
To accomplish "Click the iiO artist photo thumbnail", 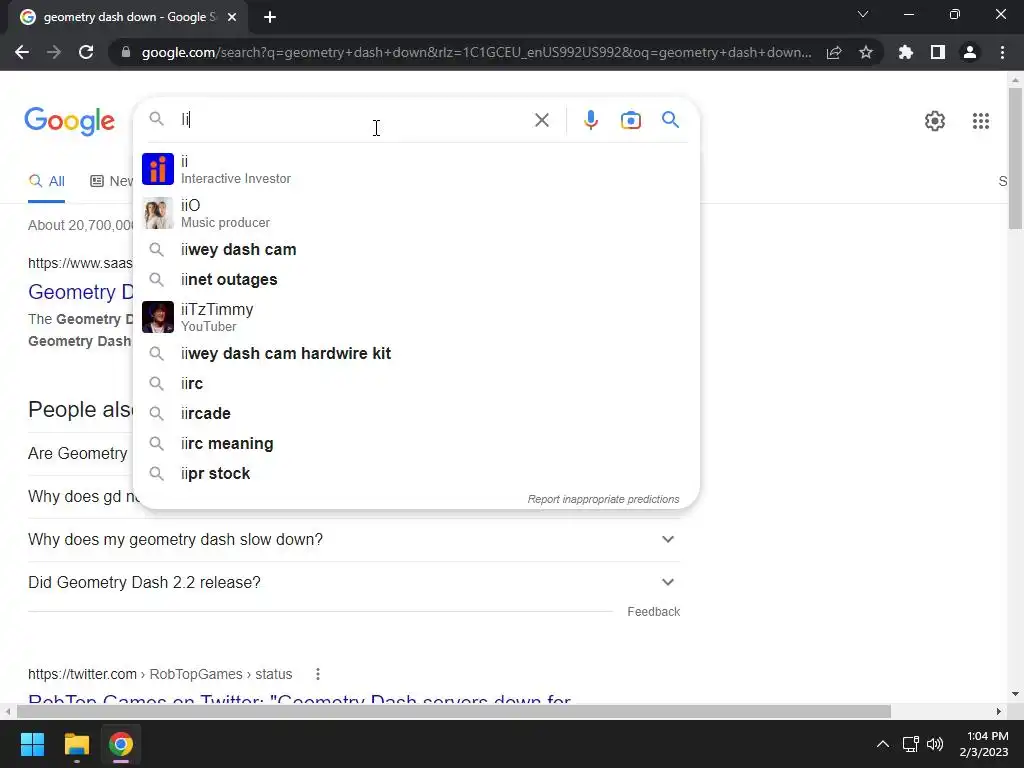I will point(158,214).
